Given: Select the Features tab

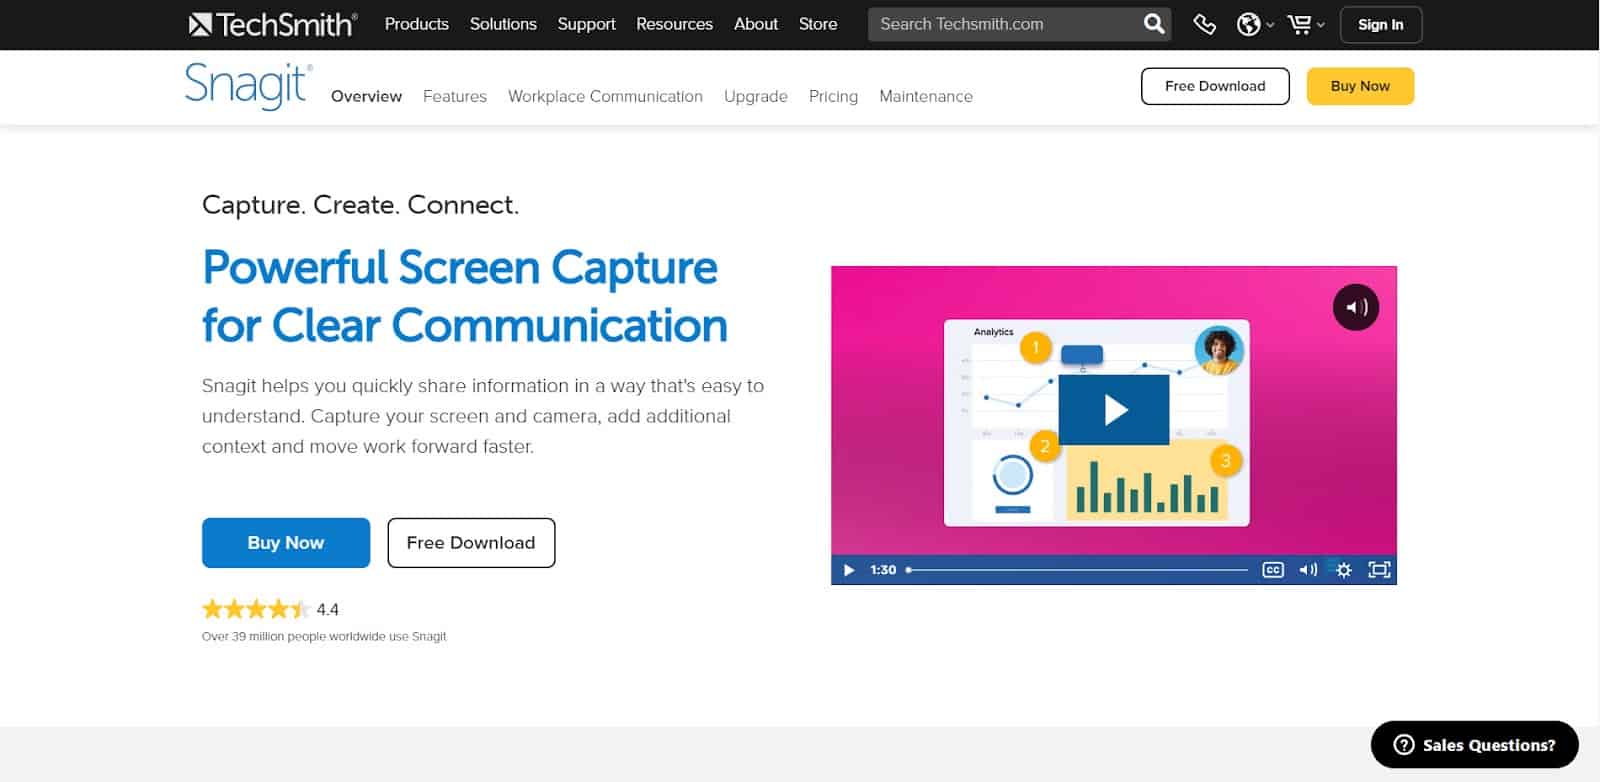Looking at the screenshot, I should coord(455,96).
